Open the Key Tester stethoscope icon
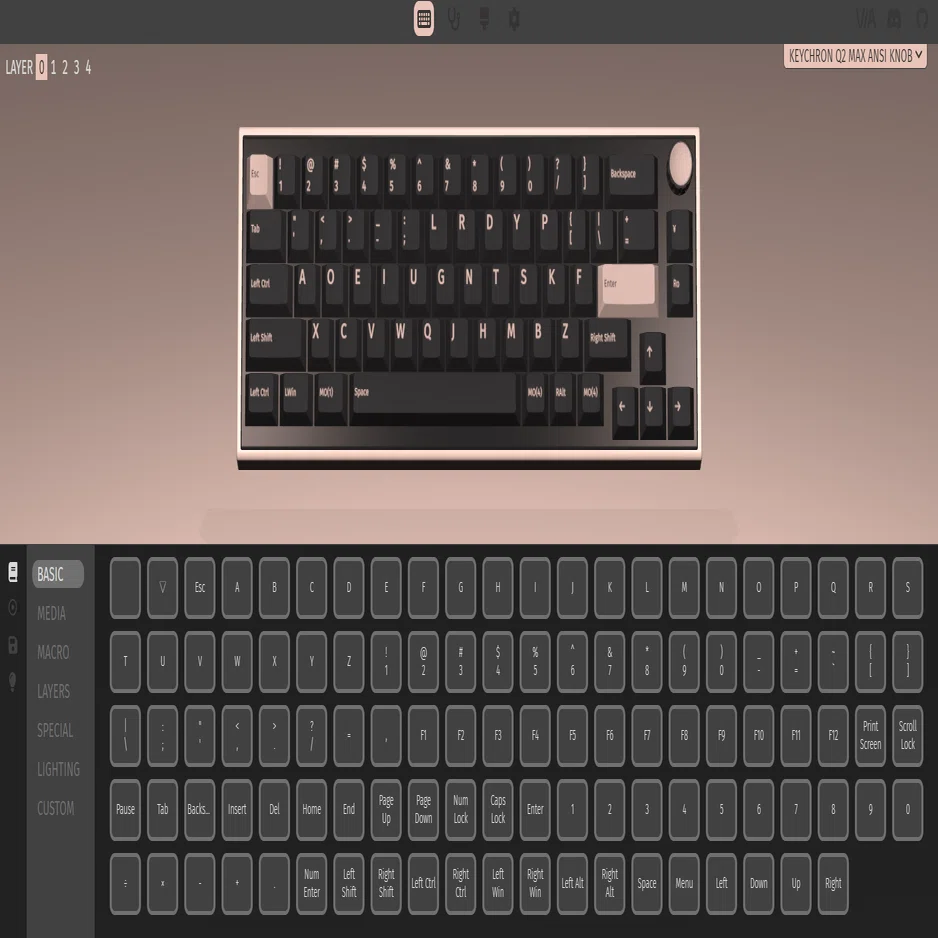This screenshot has height=938, width=938. [454, 19]
